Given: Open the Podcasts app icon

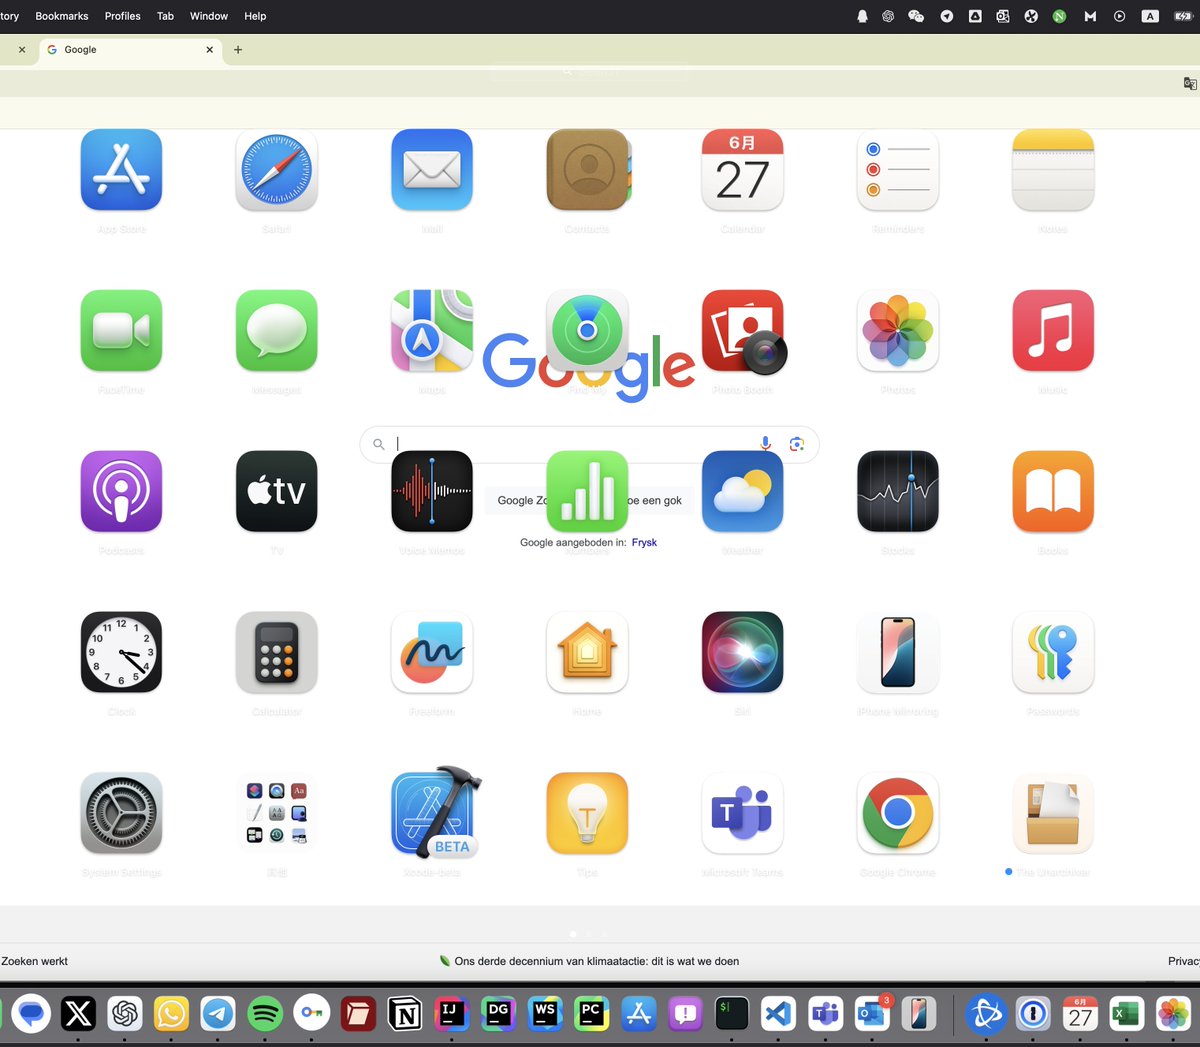Looking at the screenshot, I should point(121,491).
